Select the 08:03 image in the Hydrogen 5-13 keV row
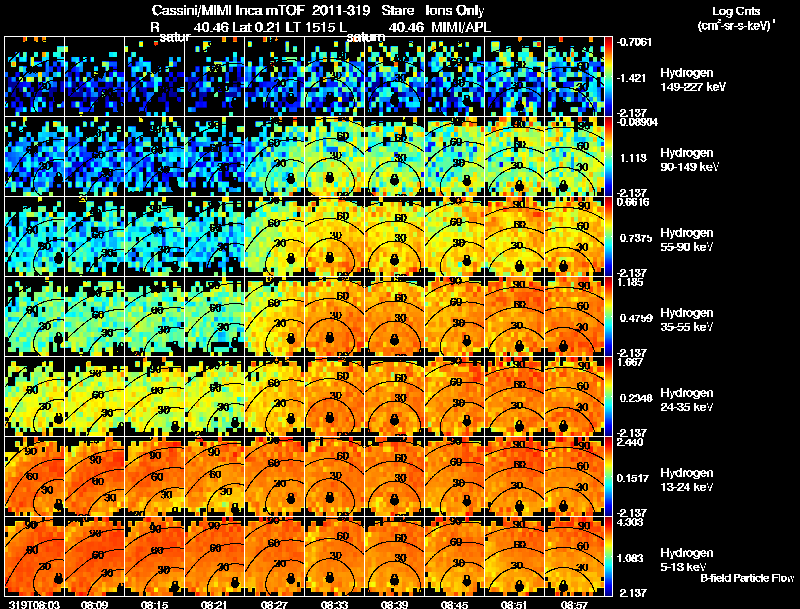800x609 pixels. point(35,556)
